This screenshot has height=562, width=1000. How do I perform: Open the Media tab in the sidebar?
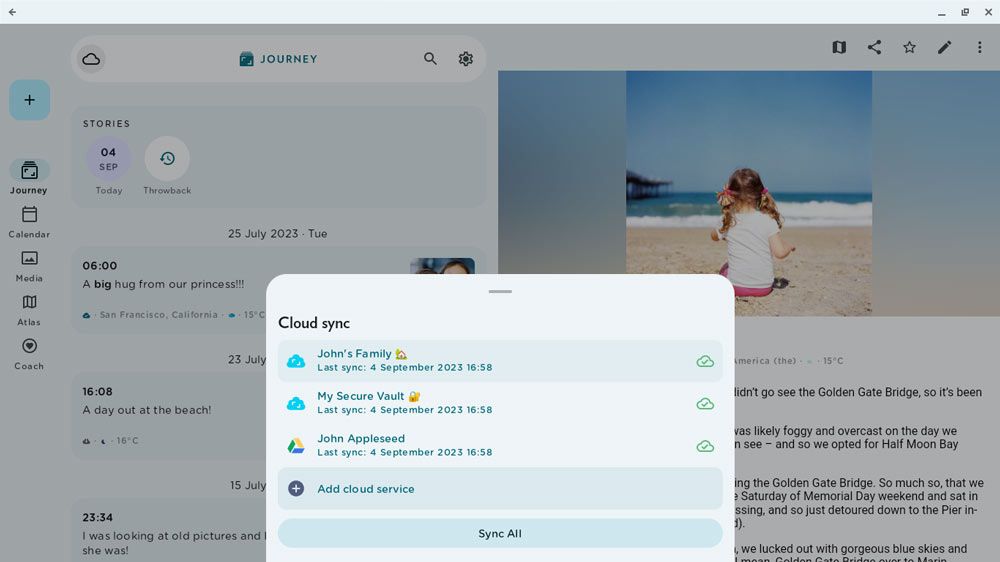(29, 266)
